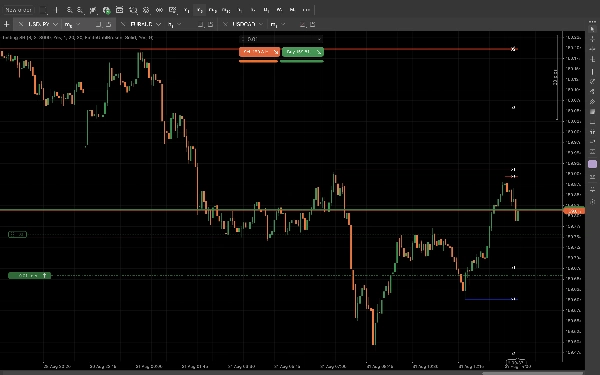Switch to the USDJPY chart tab
Screen dimensions: 600x375
[x=39, y=24]
